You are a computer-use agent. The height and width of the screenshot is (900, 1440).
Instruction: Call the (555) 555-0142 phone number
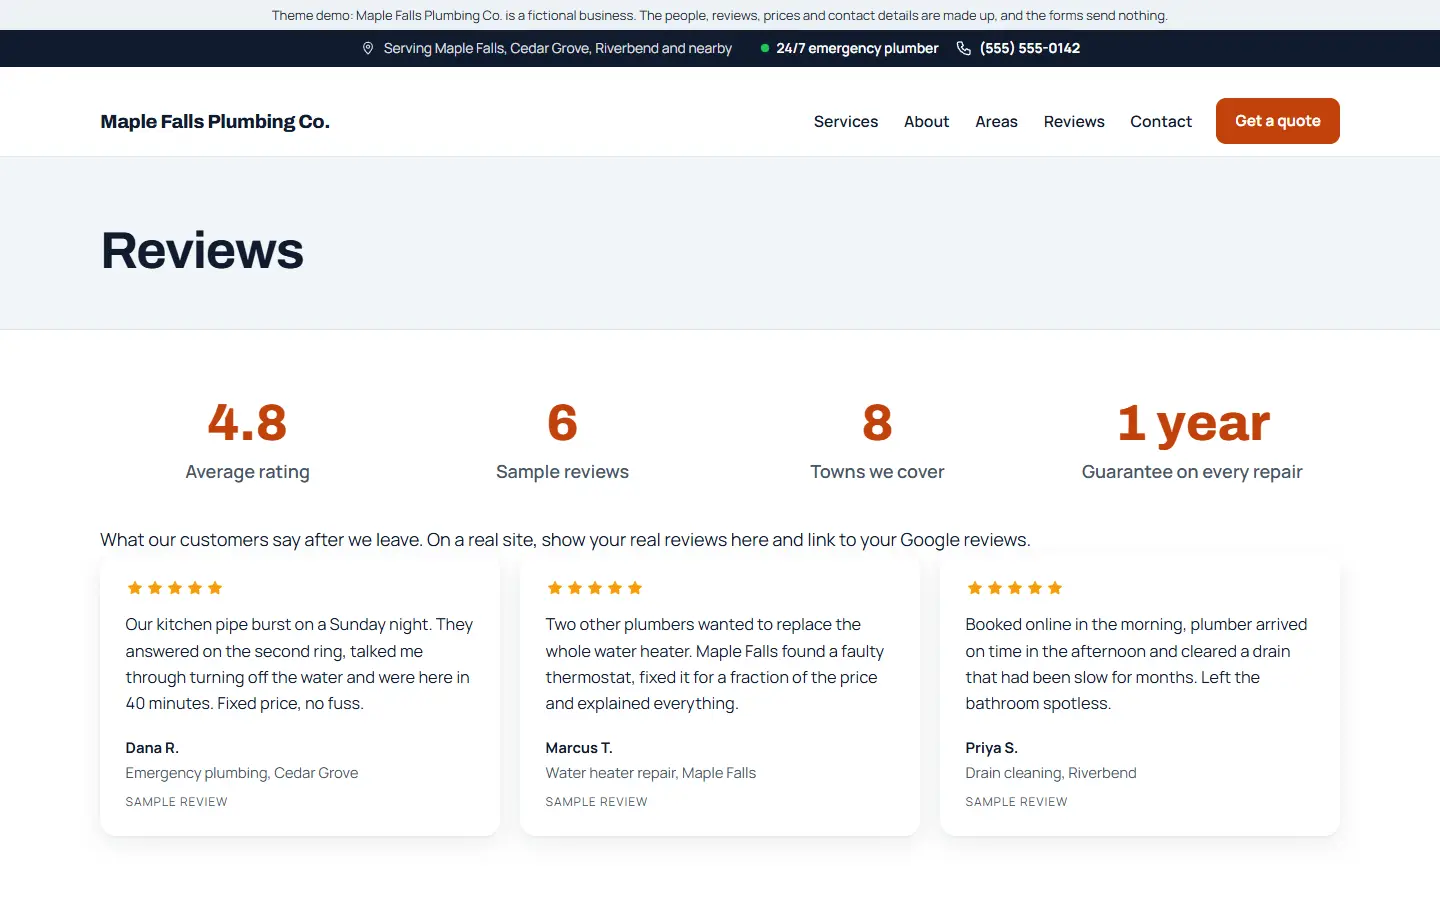(x=1030, y=48)
